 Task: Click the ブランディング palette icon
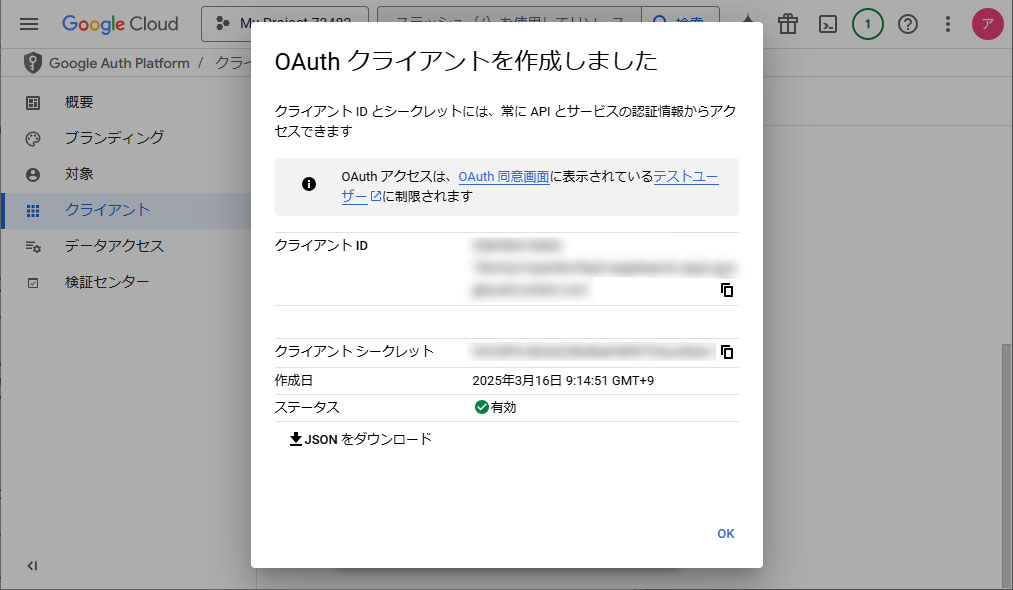pos(33,139)
